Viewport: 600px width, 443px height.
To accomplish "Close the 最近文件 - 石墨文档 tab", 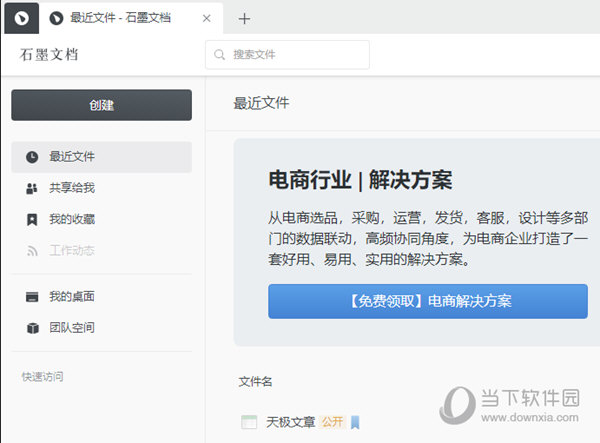I will point(207,18).
